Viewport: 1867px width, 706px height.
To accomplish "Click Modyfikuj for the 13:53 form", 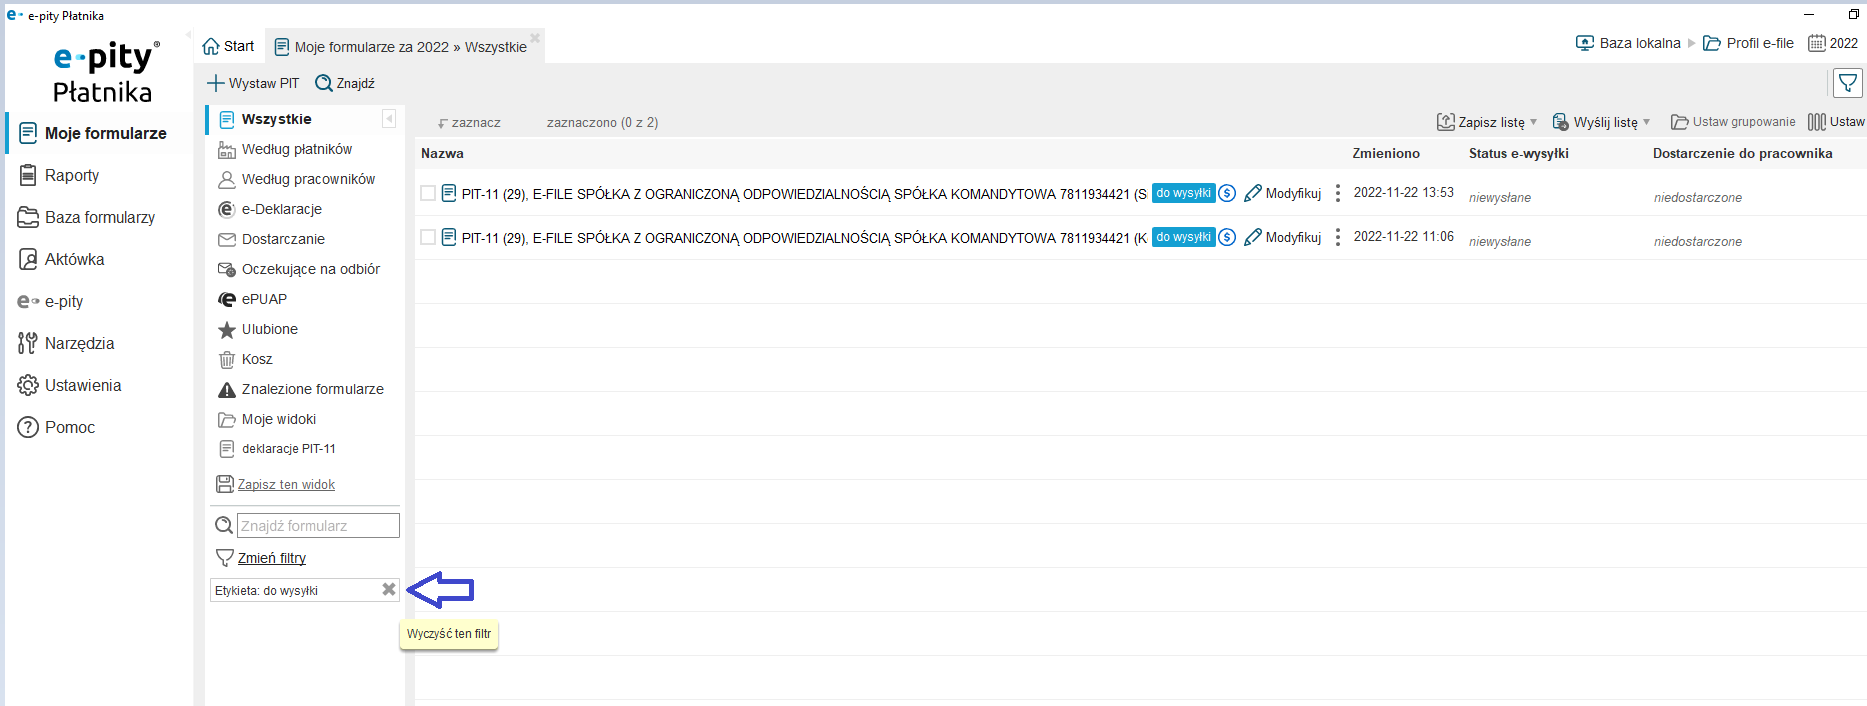I will 1283,193.
